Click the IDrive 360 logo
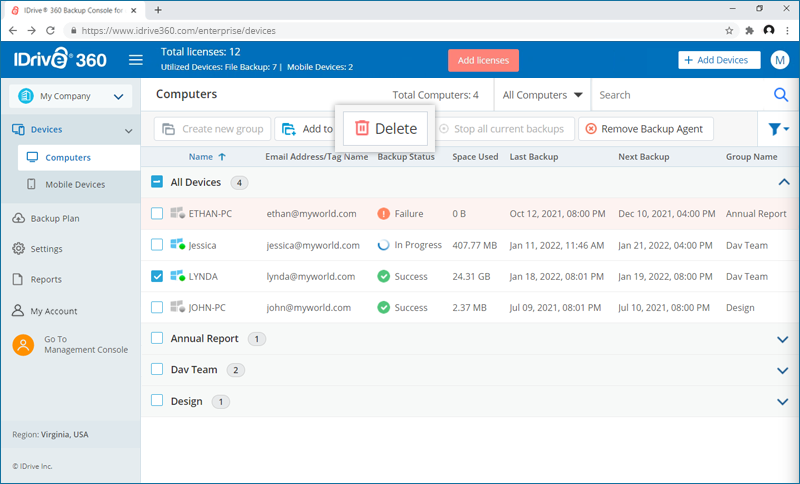The width and height of the screenshot is (800, 484). 60,59
